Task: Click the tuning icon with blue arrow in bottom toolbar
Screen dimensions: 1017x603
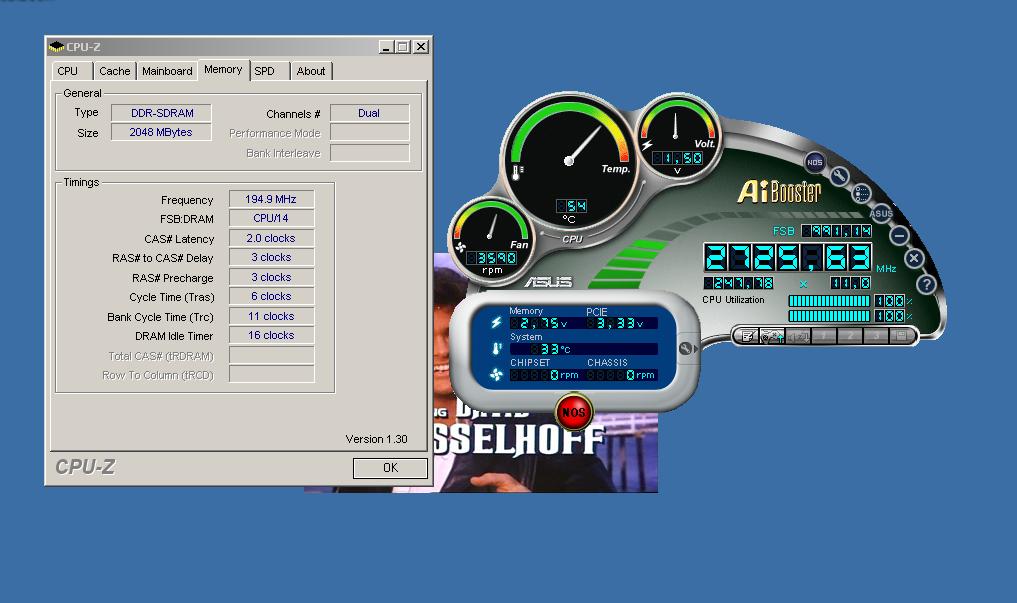Action: pos(772,336)
